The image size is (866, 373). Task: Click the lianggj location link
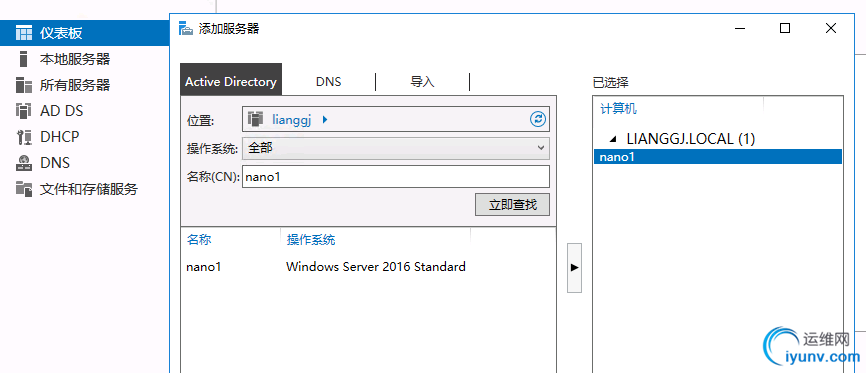(x=292, y=119)
